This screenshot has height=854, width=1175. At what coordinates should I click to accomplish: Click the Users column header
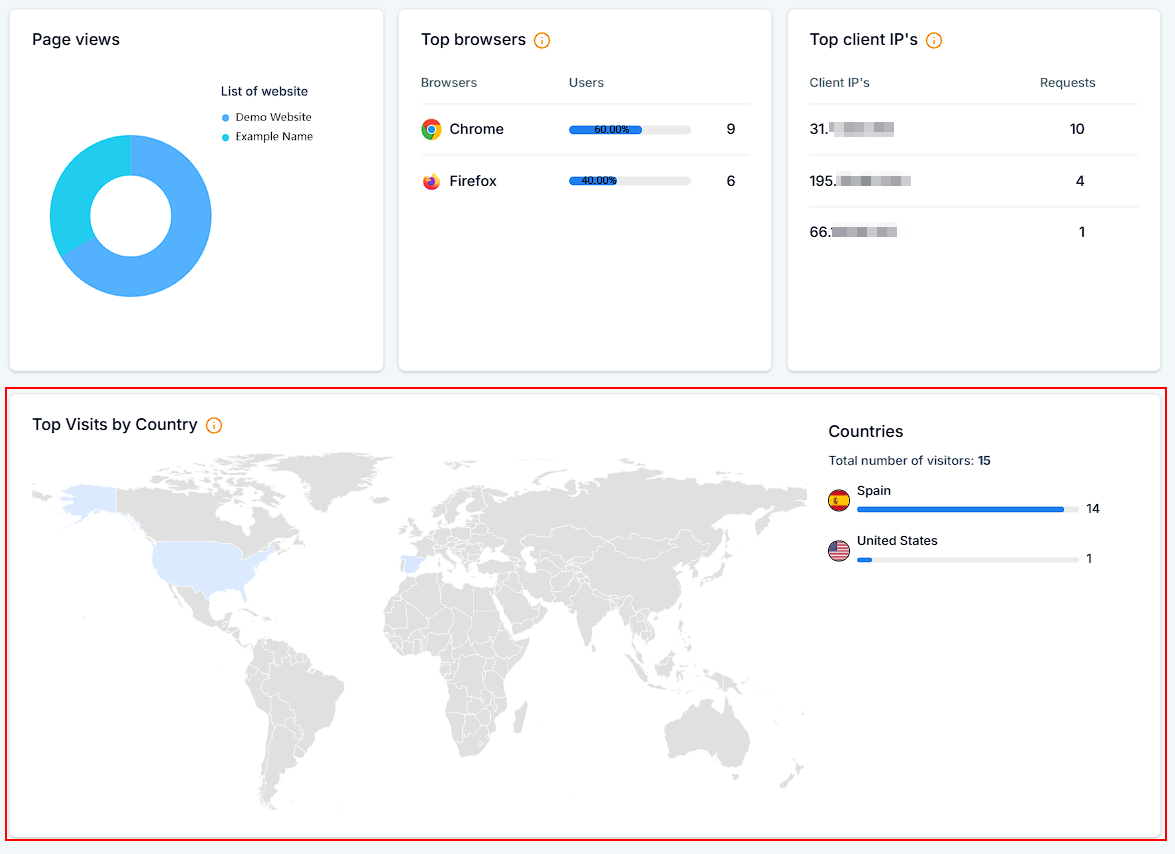(586, 83)
